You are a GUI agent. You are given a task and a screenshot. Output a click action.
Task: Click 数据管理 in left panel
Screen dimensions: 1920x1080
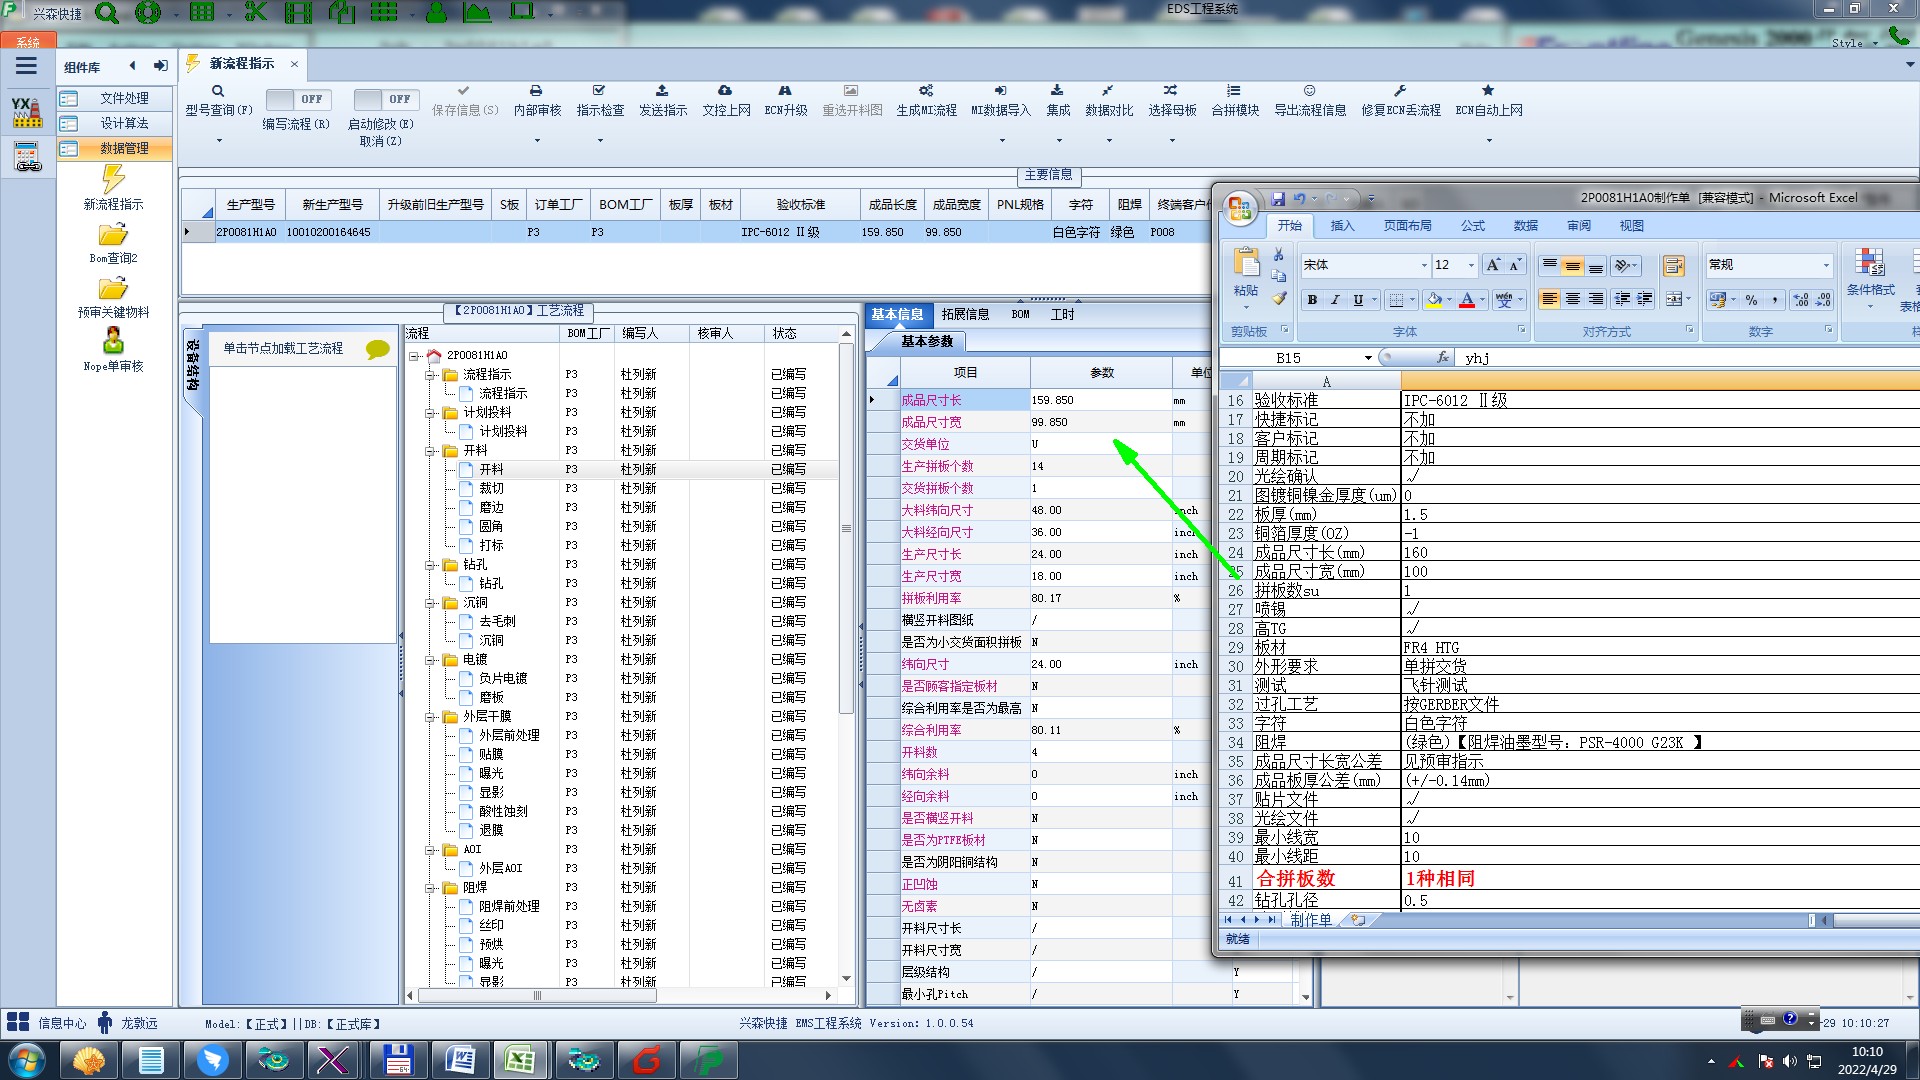124,148
